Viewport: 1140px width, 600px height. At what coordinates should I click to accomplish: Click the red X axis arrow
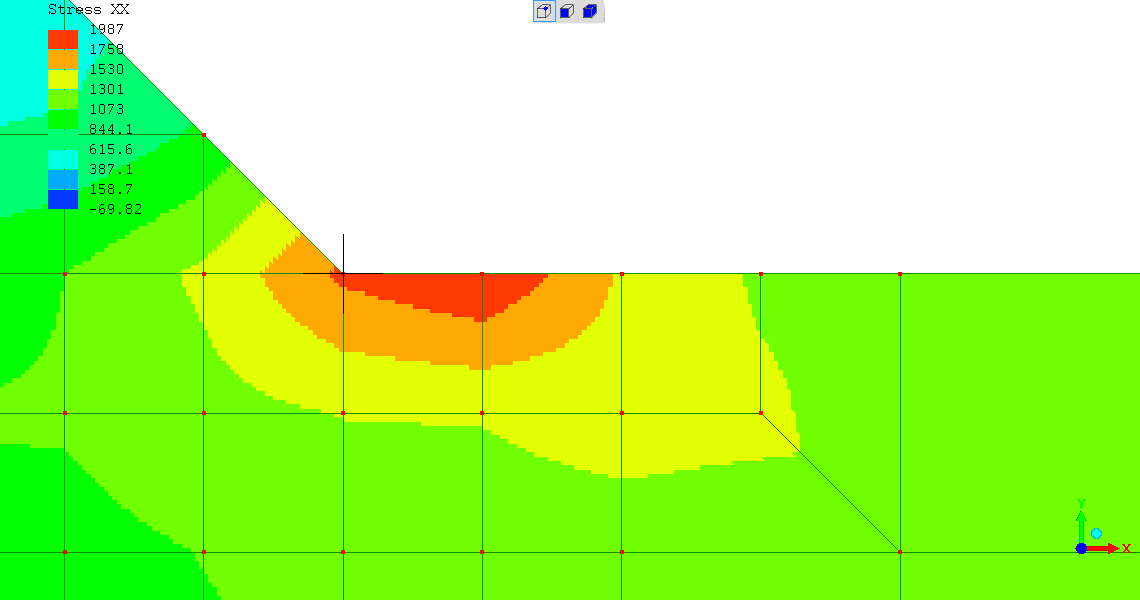[1105, 548]
